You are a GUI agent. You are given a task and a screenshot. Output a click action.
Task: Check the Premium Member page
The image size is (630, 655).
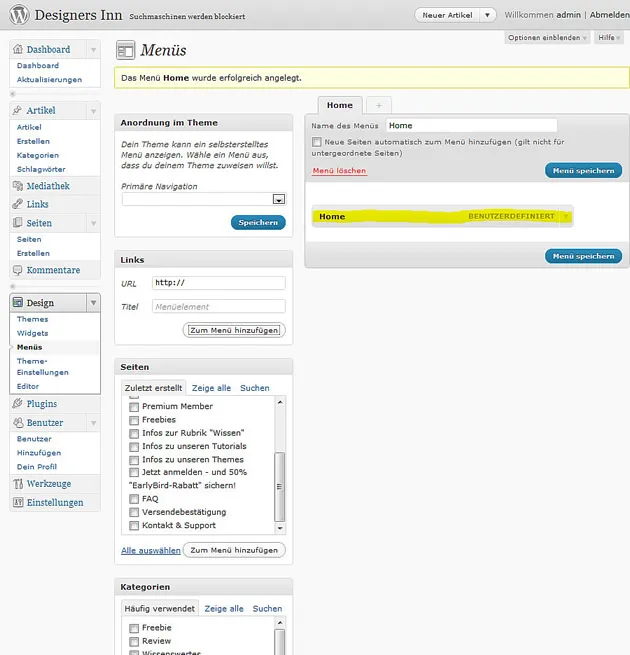coord(134,407)
